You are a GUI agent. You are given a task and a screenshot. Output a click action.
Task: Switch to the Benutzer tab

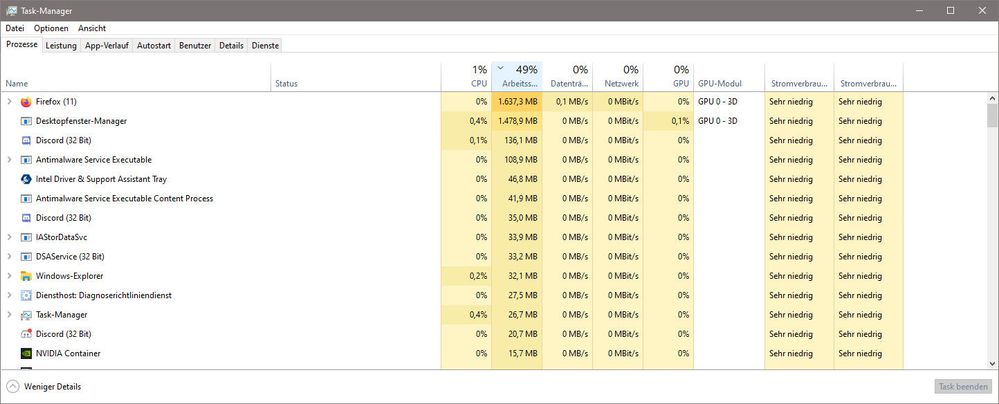[x=195, y=46]
